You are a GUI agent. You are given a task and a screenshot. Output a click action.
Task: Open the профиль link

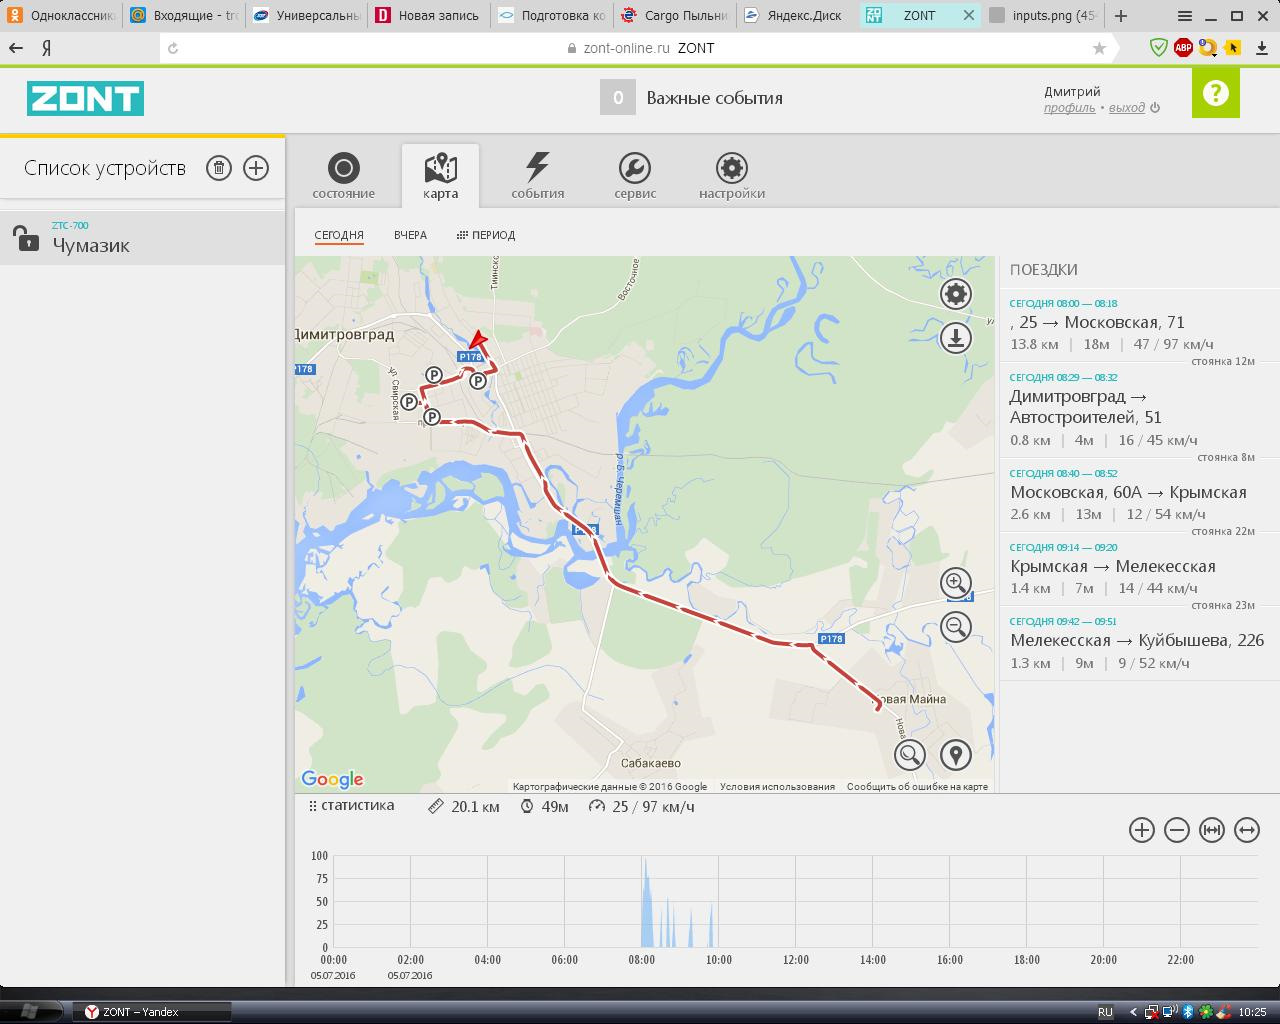click(1070, 108)
